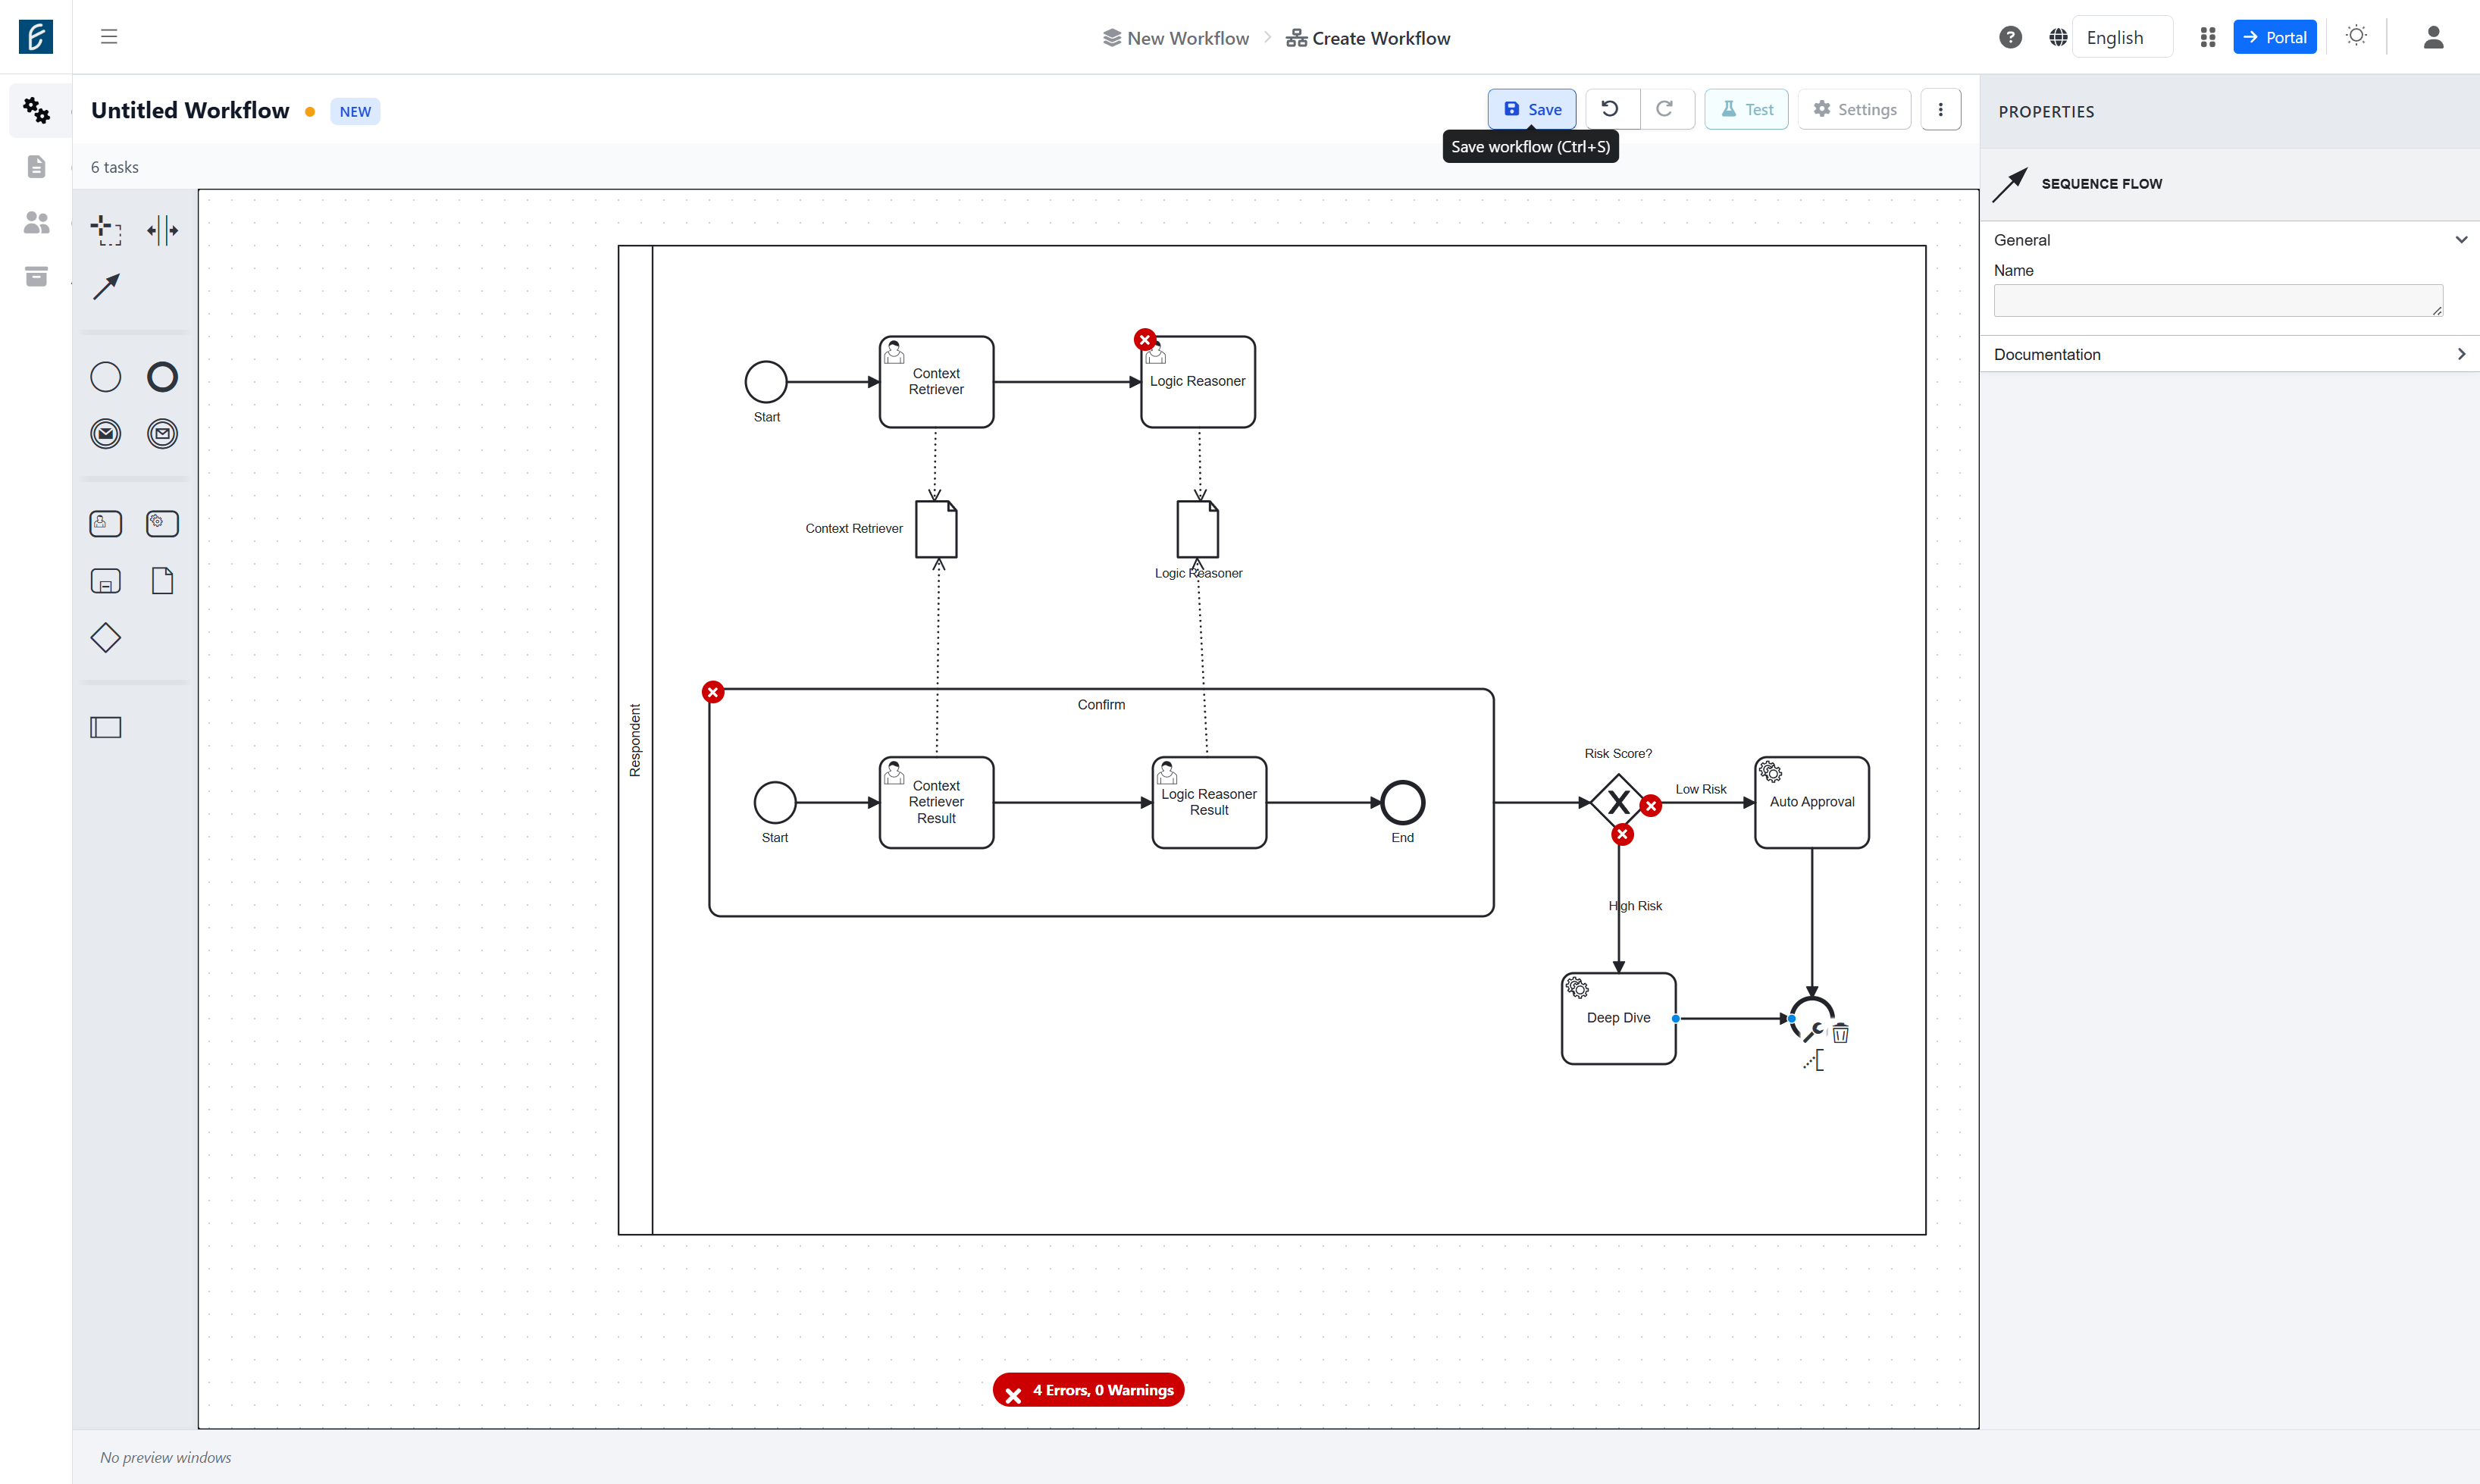The image size is (2480, 1484).
Task: Collapse the General section
Action: (x=2461, y=240)
